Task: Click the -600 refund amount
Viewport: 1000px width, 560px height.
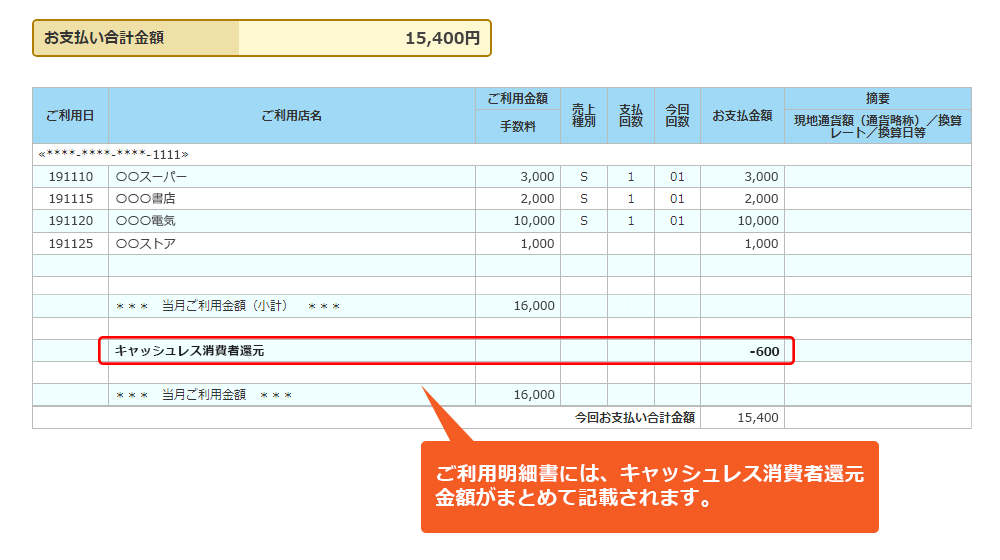Action: (764, 351)
